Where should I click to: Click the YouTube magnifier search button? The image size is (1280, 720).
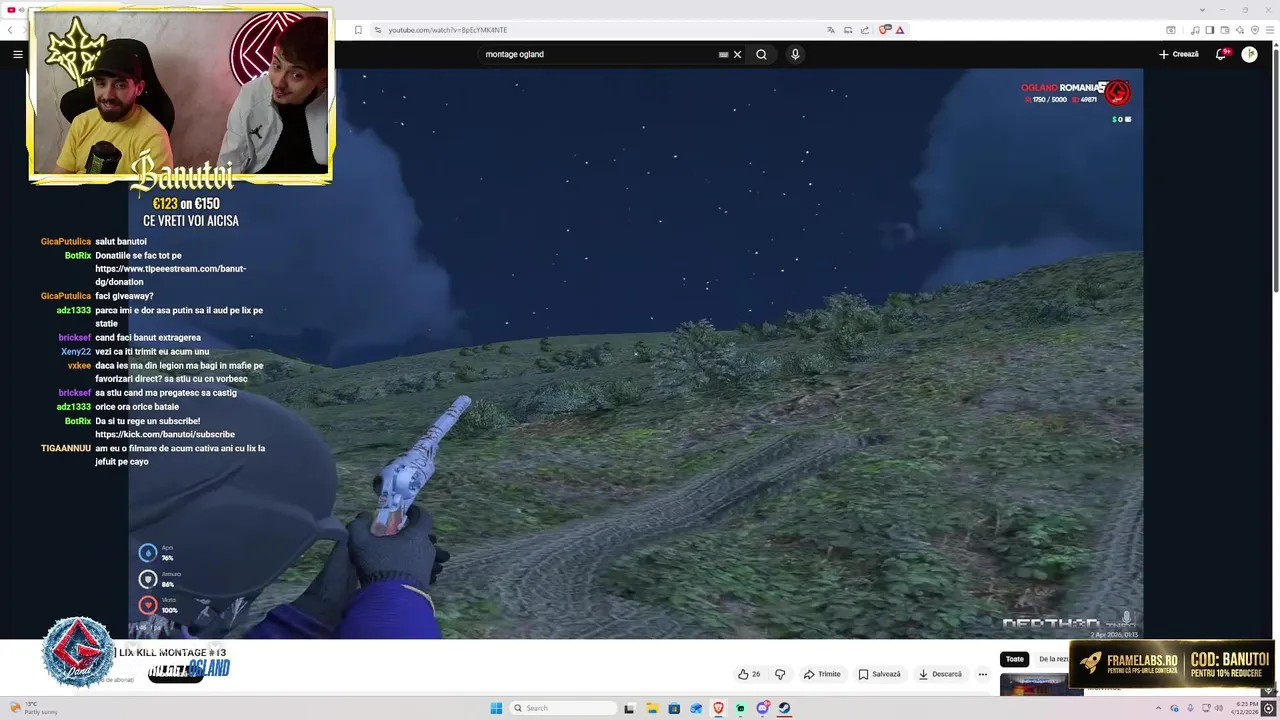(761, 54)
